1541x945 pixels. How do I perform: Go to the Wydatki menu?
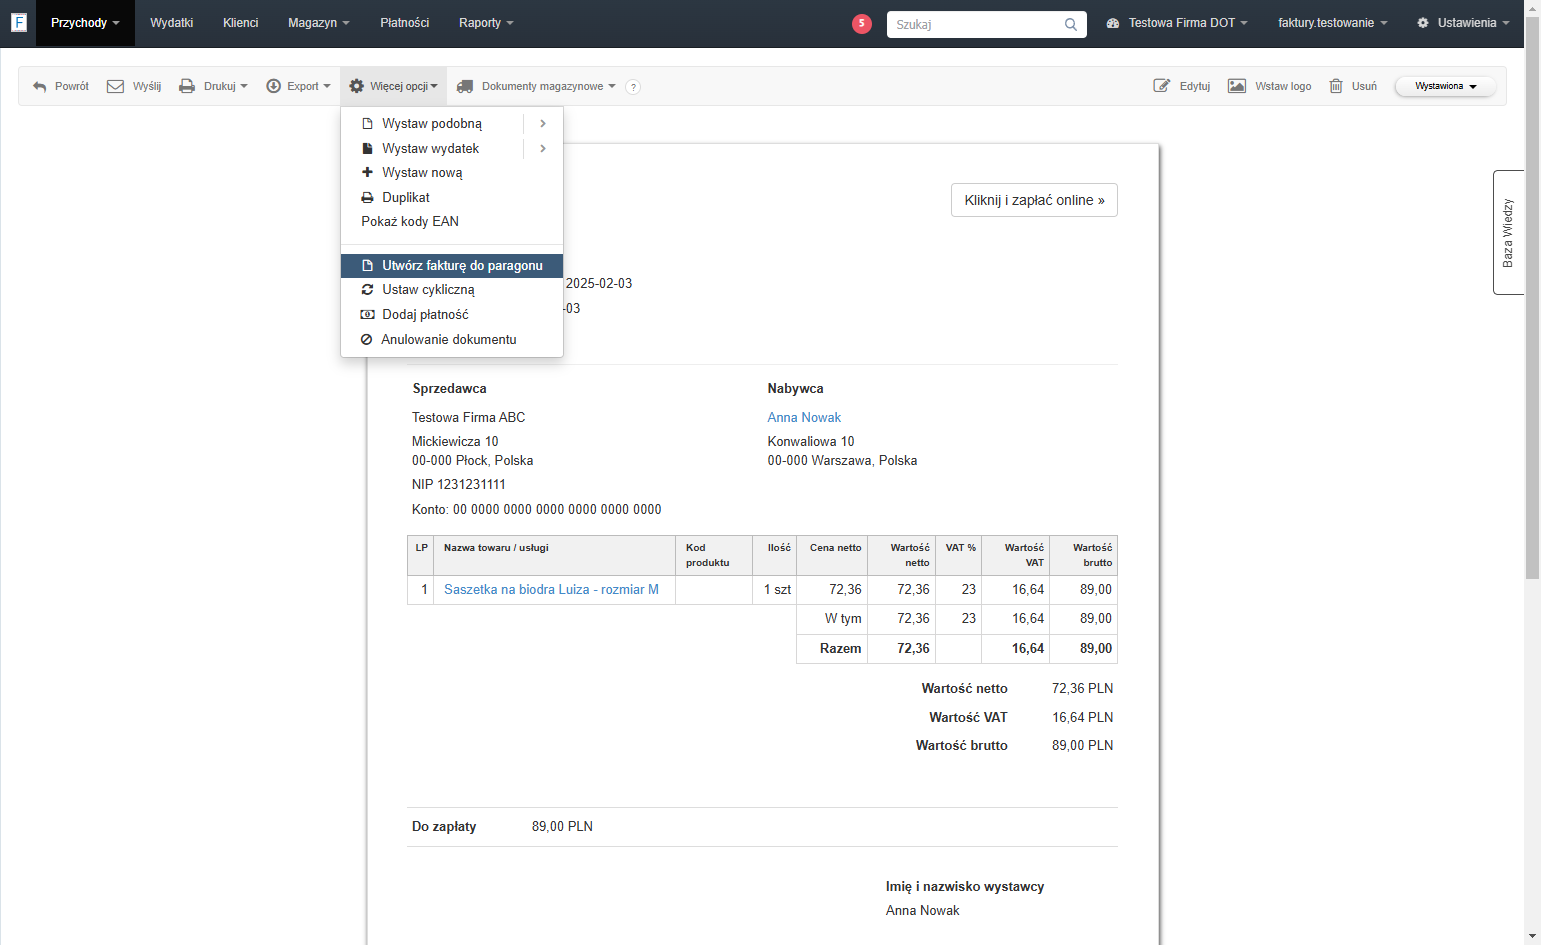[172, 23]
